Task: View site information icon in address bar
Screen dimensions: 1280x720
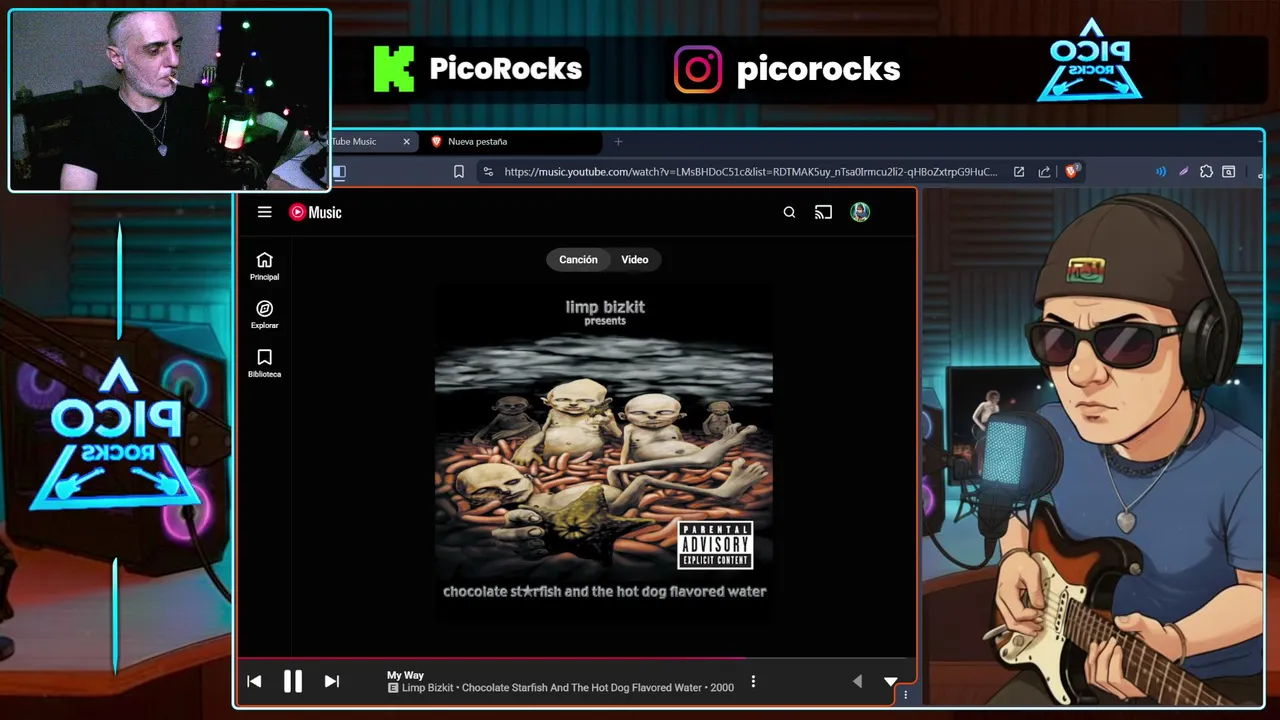Action: tap(487, 172)
